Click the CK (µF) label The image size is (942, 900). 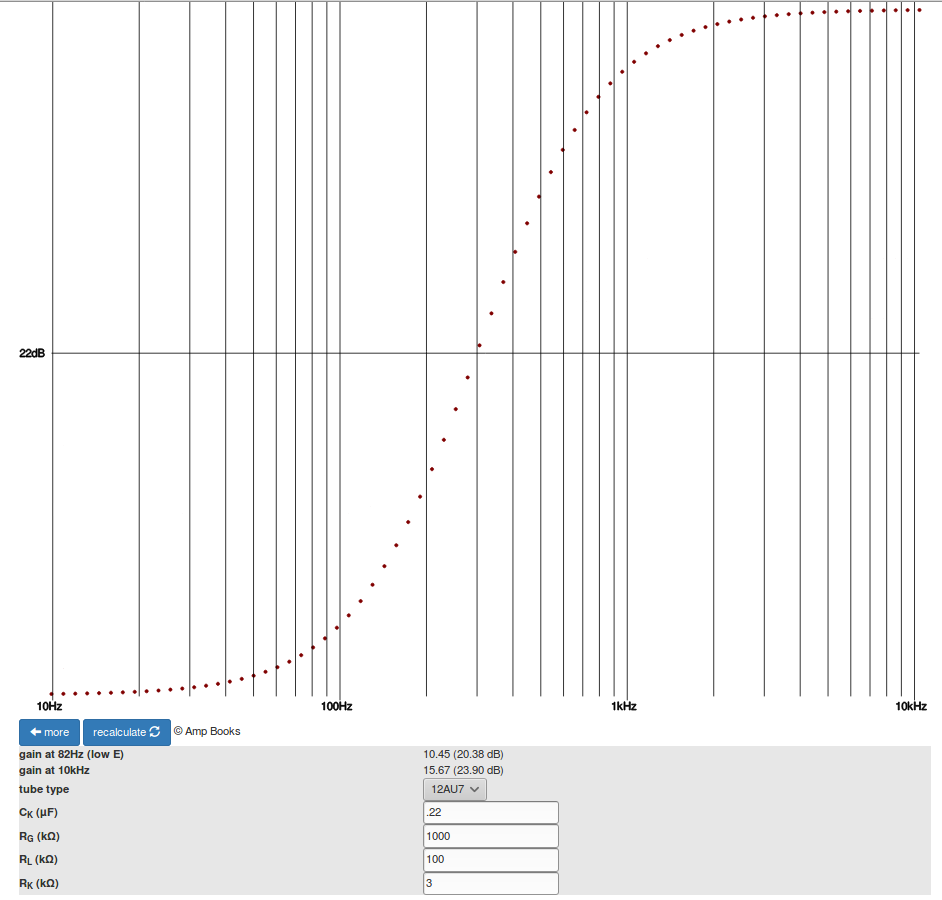coord(38,813)
